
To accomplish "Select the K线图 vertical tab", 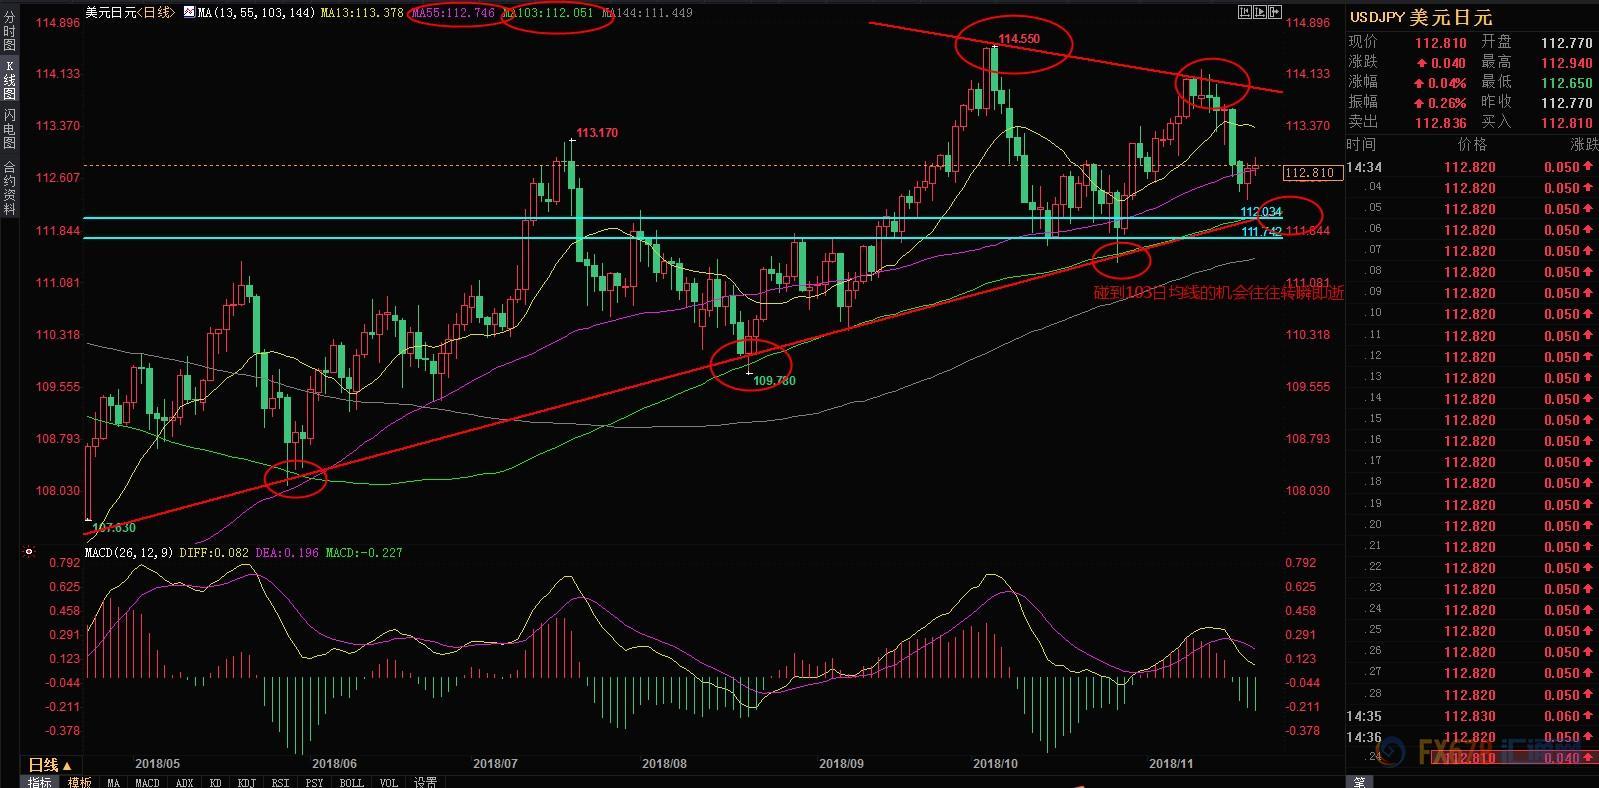I will click(x=9, y=79).
